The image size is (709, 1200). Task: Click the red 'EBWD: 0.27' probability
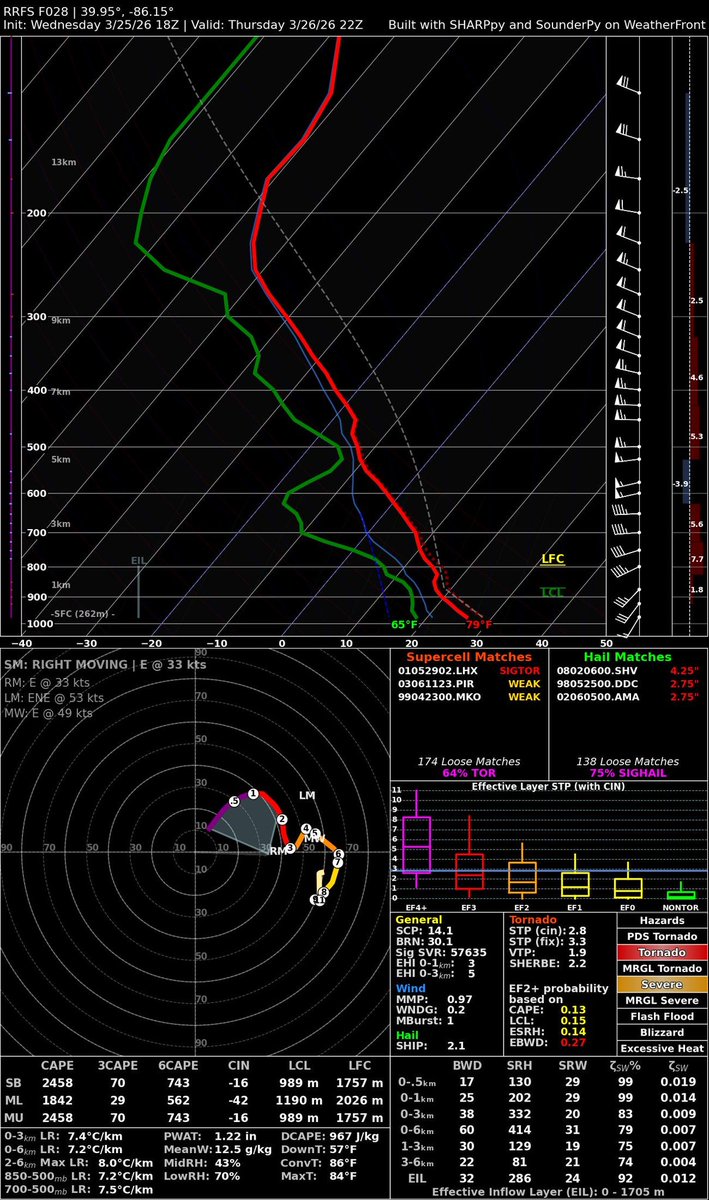549,1042
